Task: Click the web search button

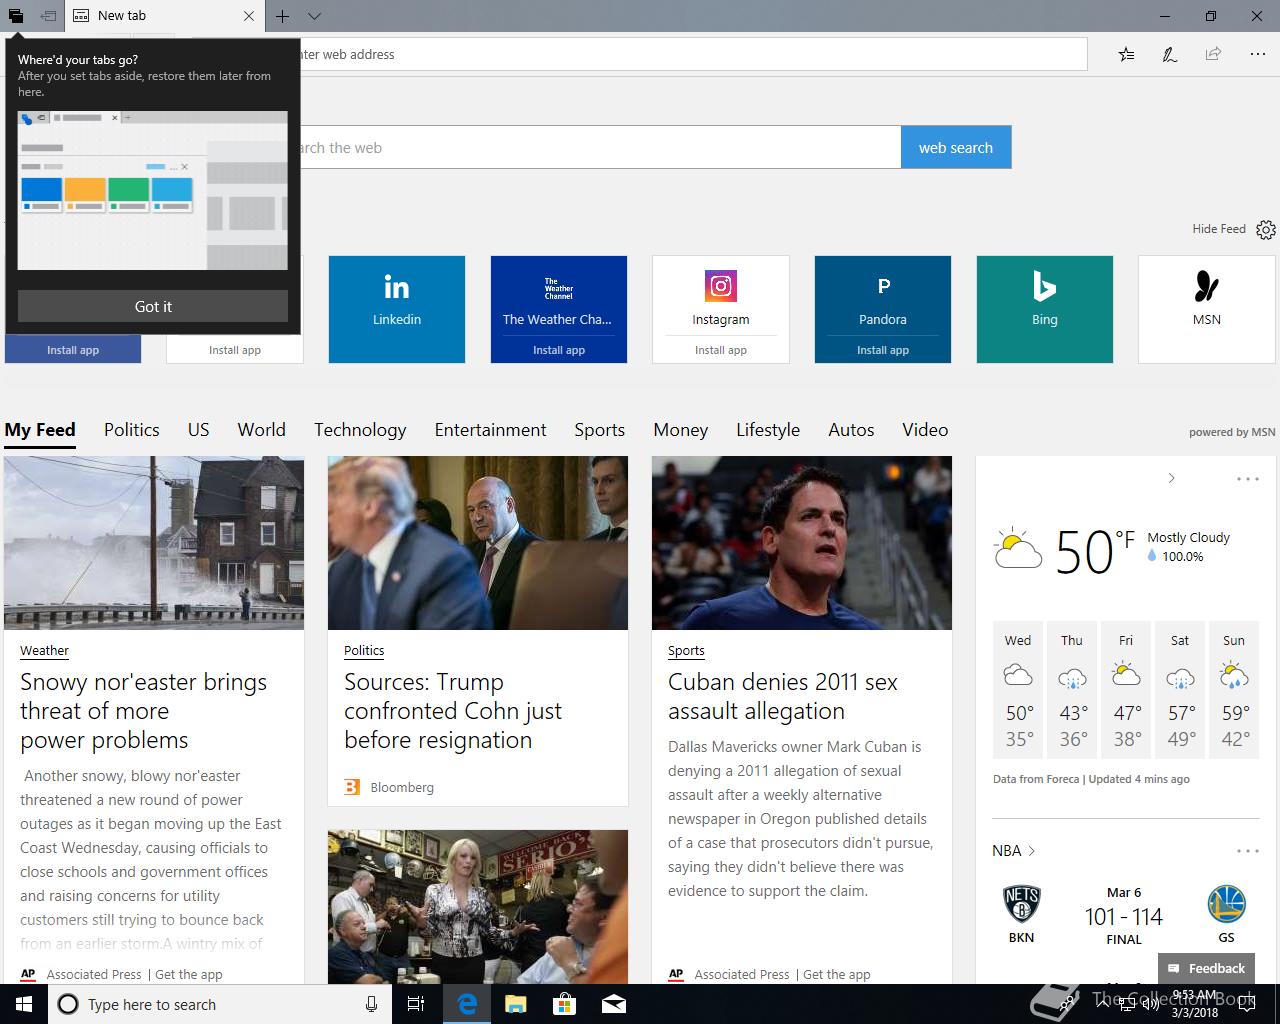Action: click(956, 147)
